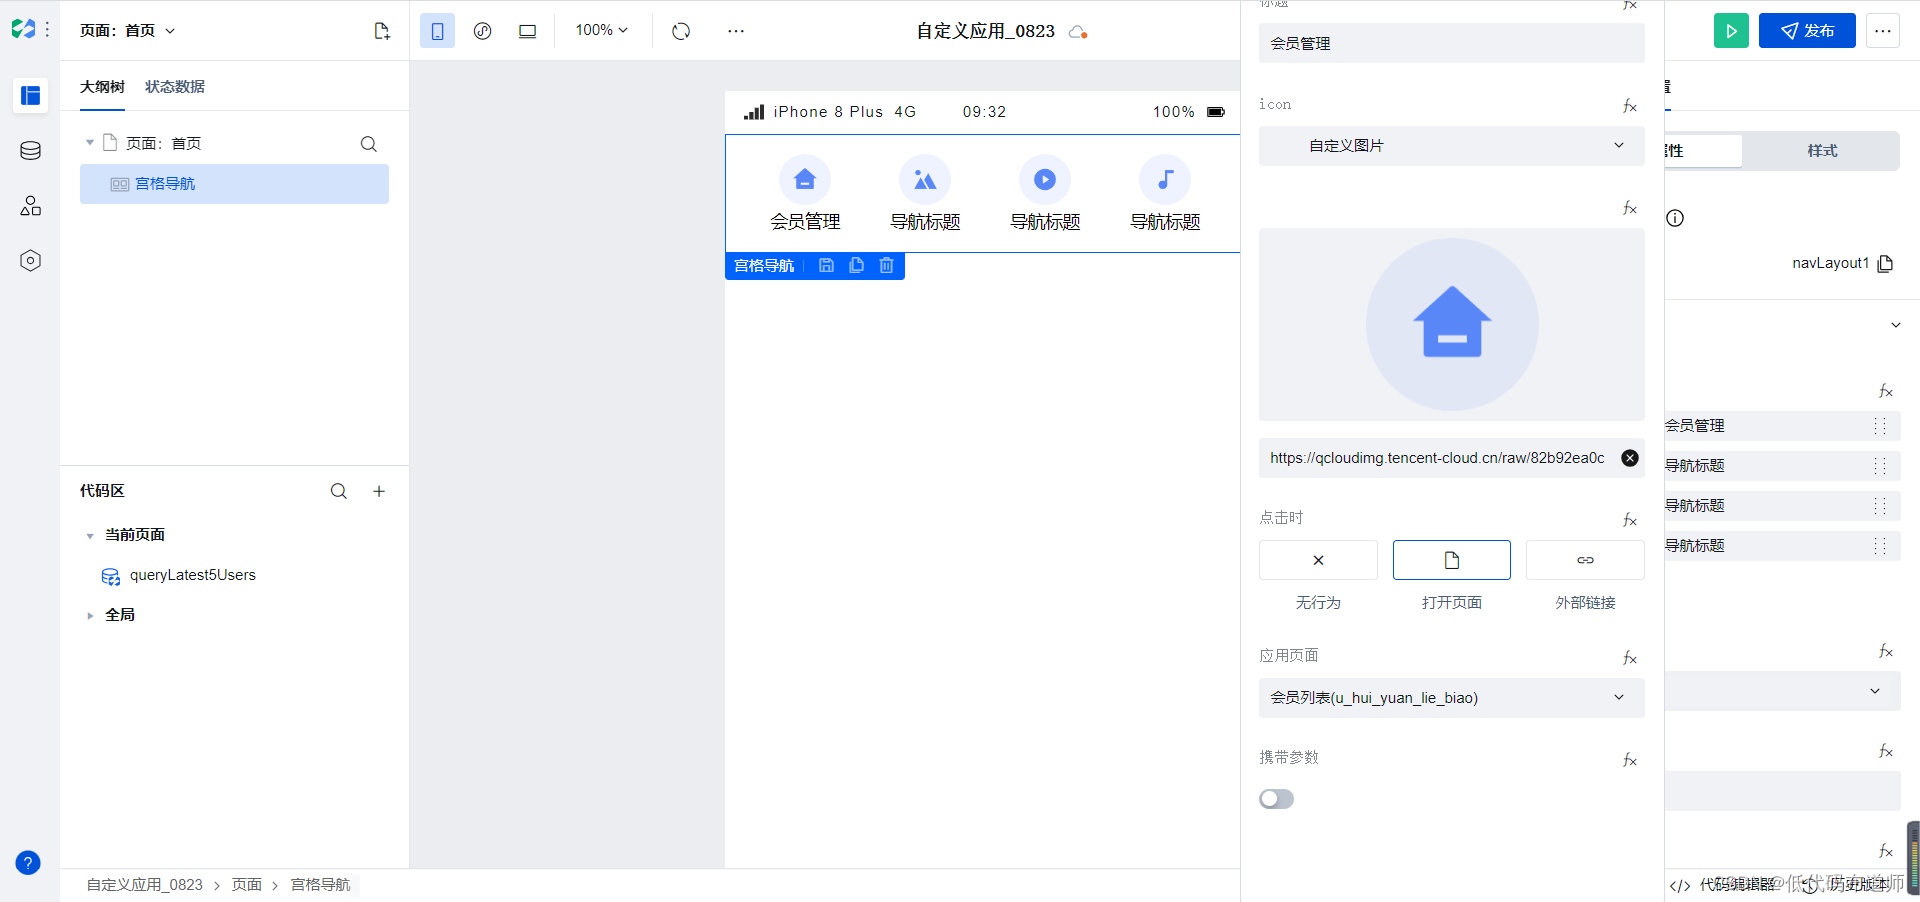
Task: Switch to the 大纲树 tab
Action: [x=102, y=87]
